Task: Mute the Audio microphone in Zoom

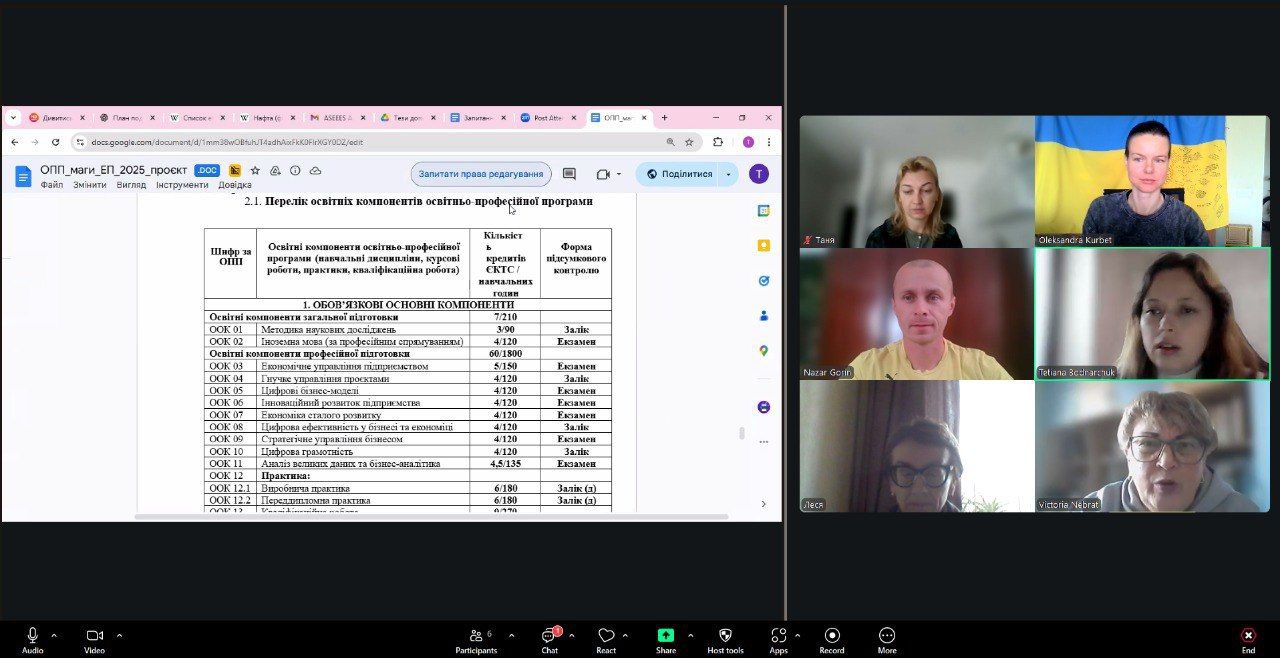Action: coord(32,636)
